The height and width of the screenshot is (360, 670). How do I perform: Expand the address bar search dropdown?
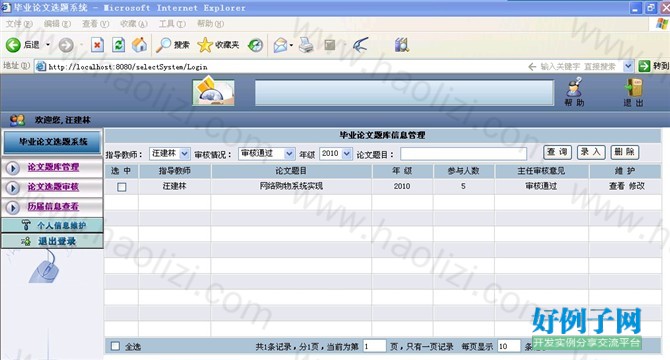[x=628, y=66]
